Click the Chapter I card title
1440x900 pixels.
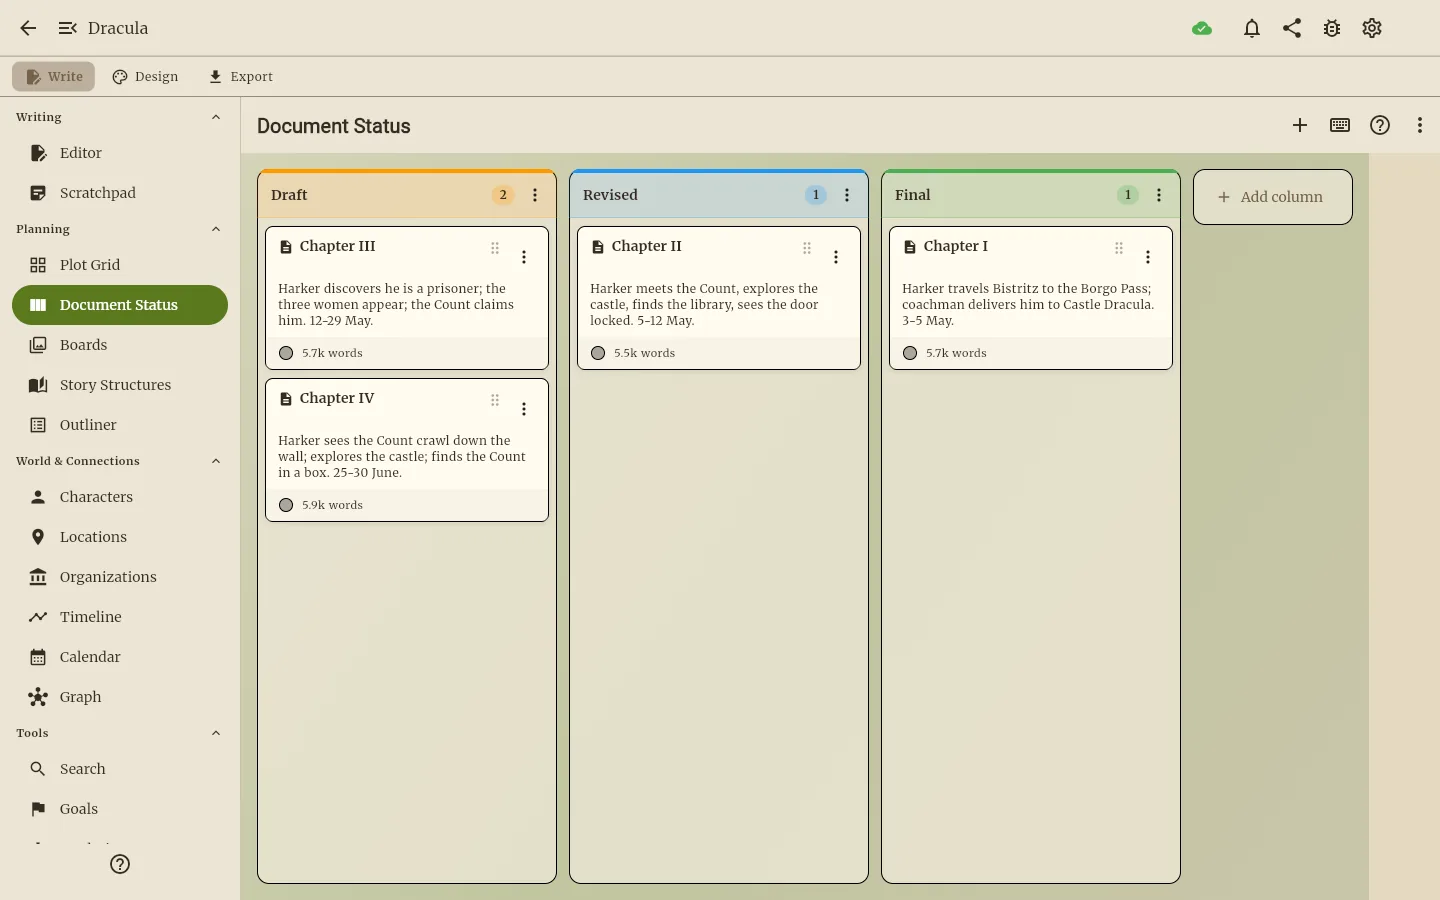tap(956, 246)
